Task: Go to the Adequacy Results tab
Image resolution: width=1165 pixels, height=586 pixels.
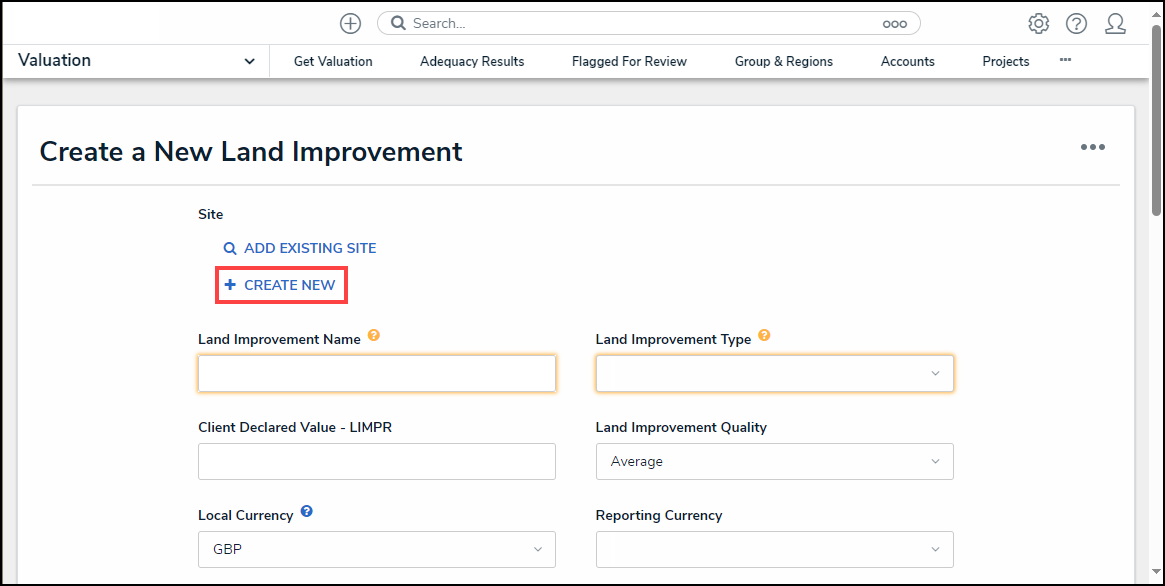Action: click(472, 62)
